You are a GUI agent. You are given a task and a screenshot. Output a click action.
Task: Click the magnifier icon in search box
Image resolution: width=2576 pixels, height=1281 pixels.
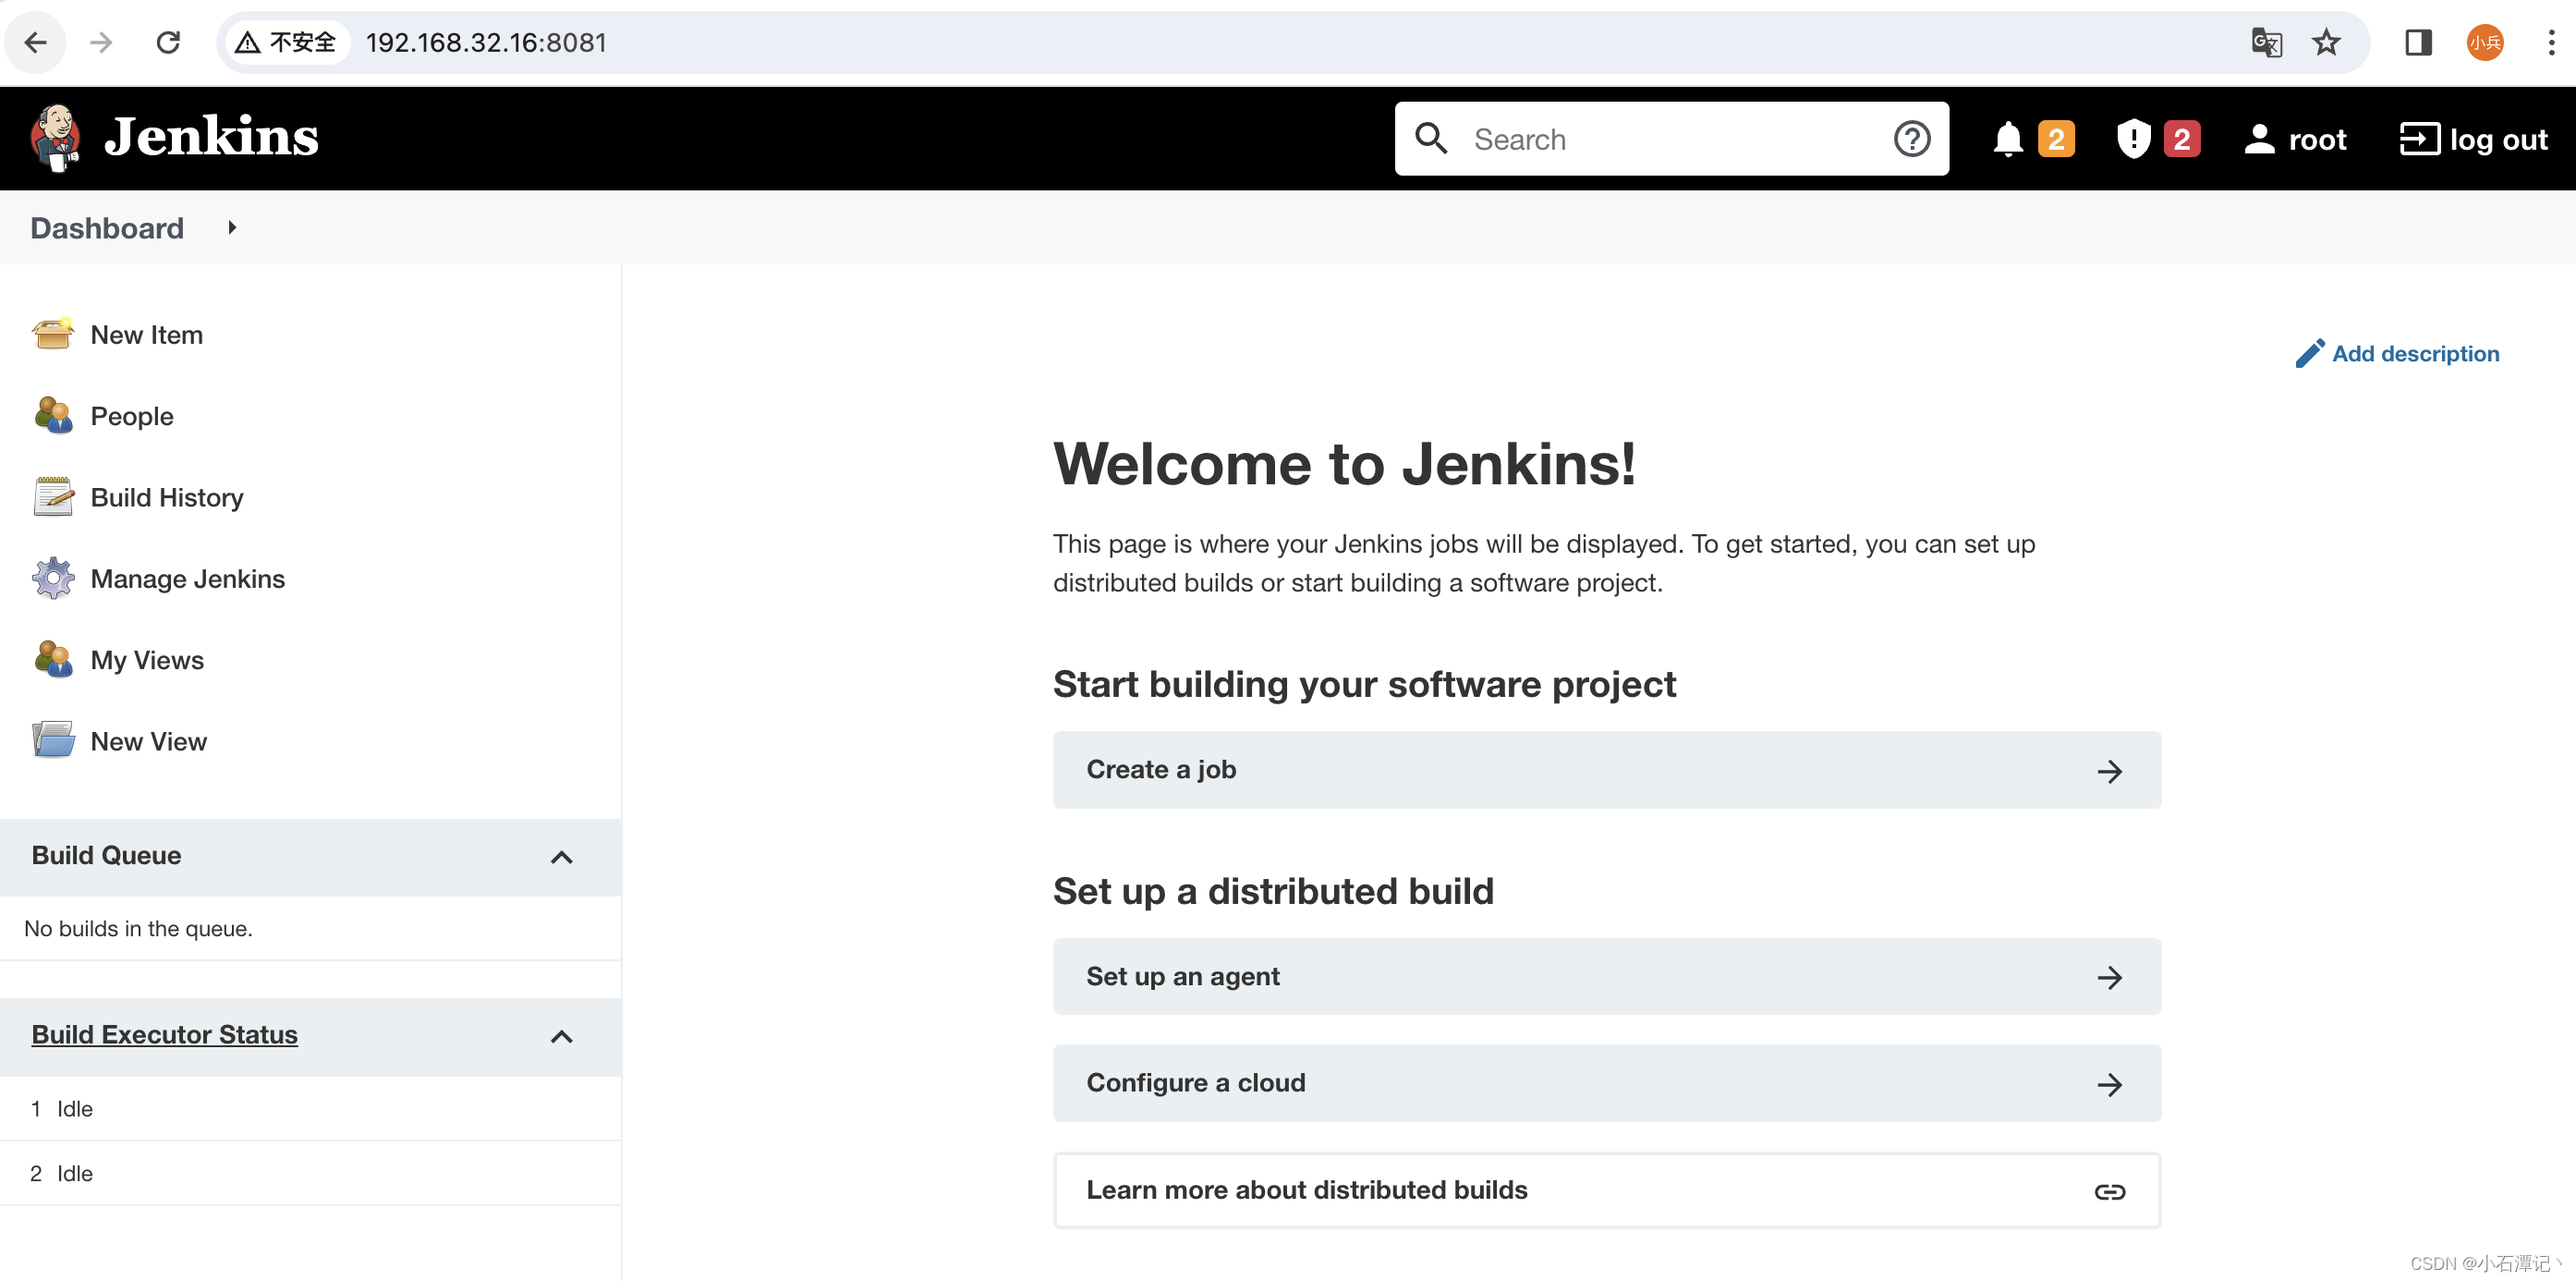tap(1431, 138)
